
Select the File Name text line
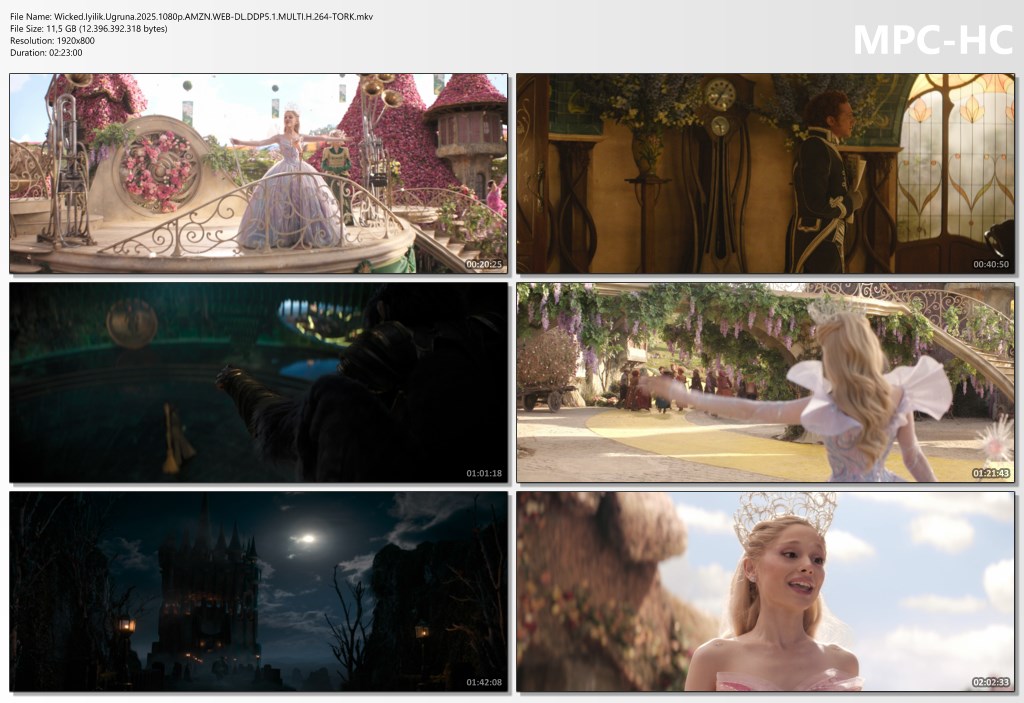click(191, 16)
